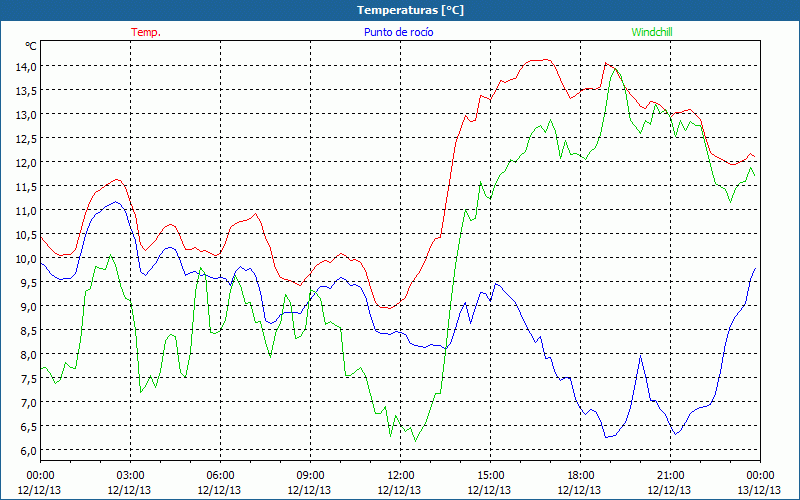Image resolution: width=800 pixels, height=500 pixels.
Task: Click the 11,5 y-axis value
Action: 26,186
